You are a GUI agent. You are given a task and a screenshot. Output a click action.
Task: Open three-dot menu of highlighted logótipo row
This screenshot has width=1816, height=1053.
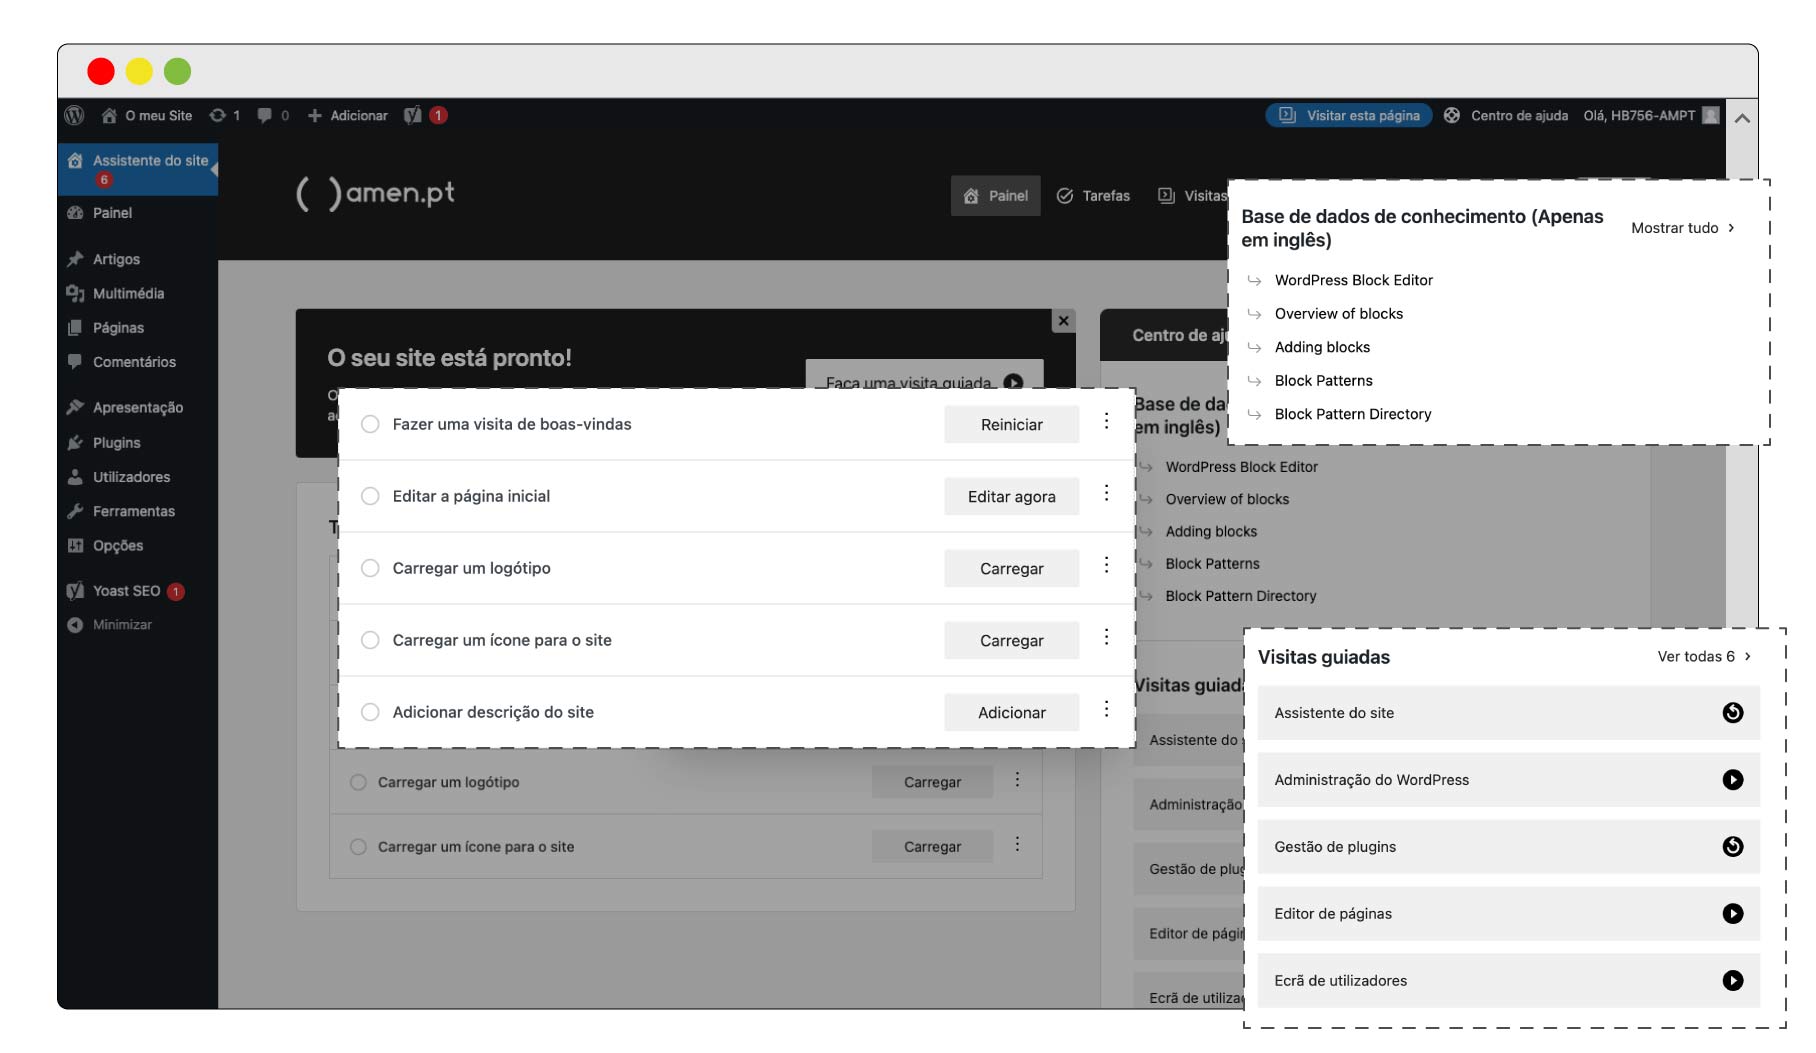1106,565
